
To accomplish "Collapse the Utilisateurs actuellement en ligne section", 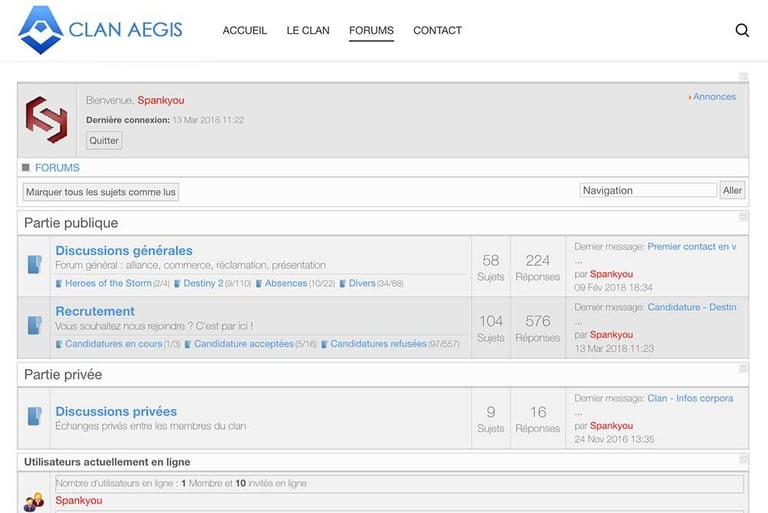I will [743, 459].
